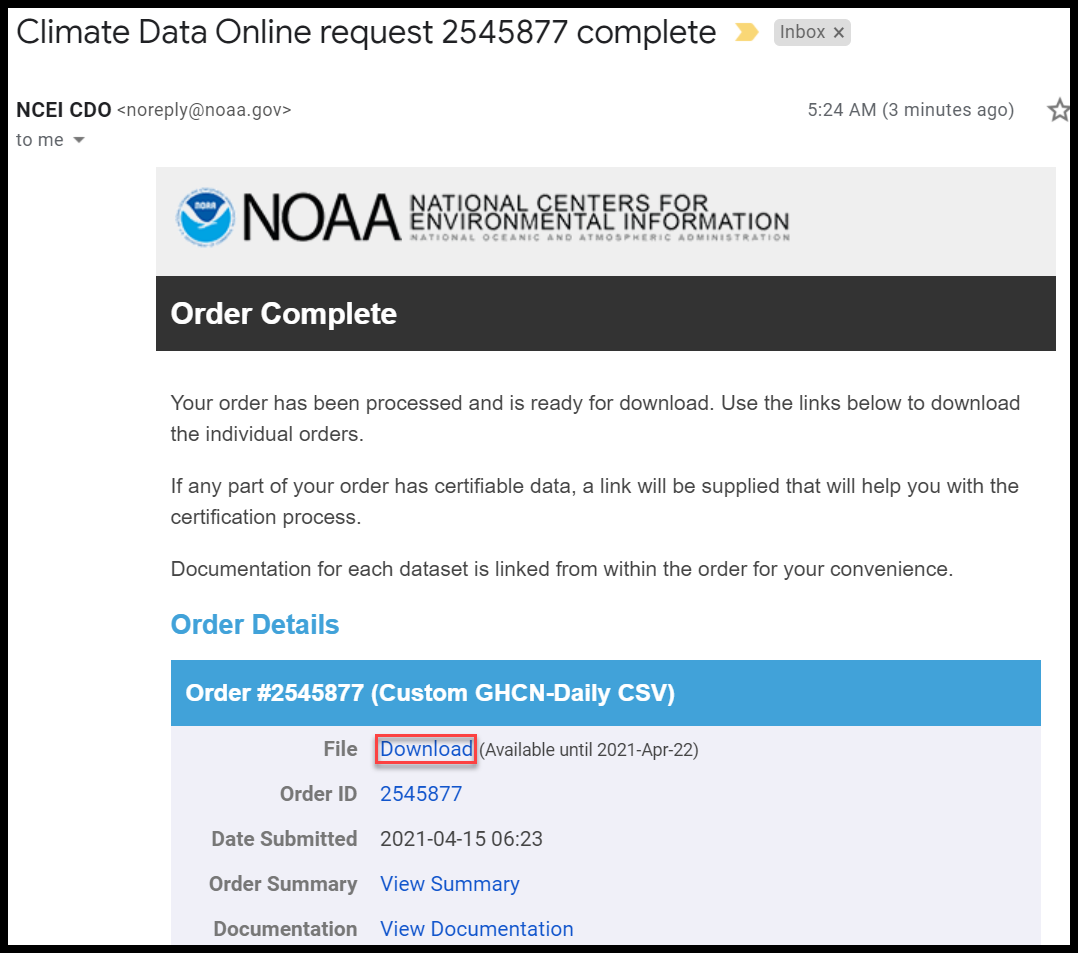1078x953 pixels.
Task: Open the Order ID 2545877 link
Action: 421,794
